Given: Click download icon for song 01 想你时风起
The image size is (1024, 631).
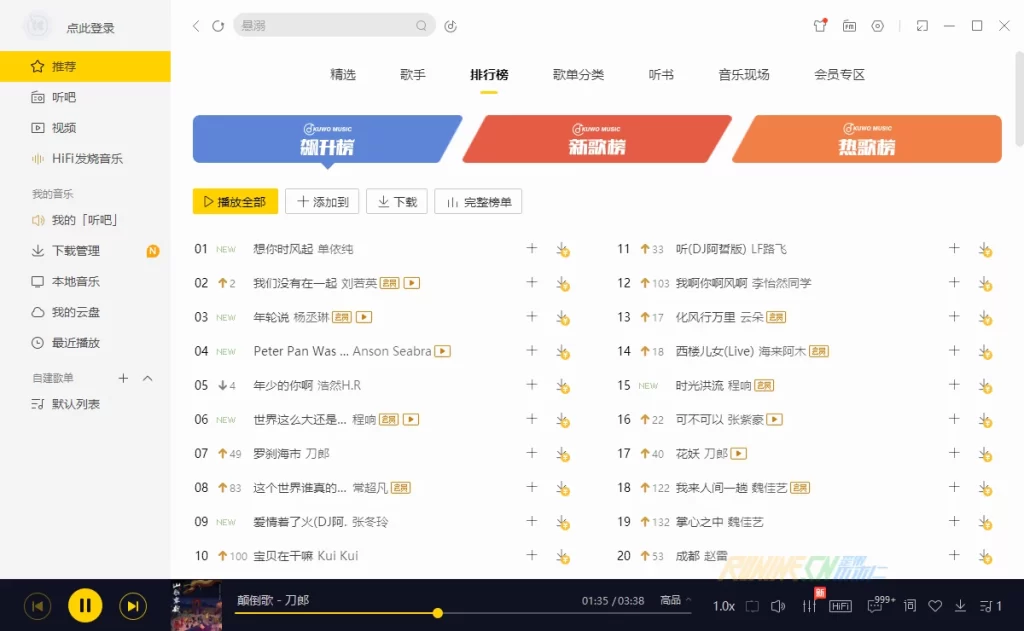Looking at the screenshot, I should (563, 249).
